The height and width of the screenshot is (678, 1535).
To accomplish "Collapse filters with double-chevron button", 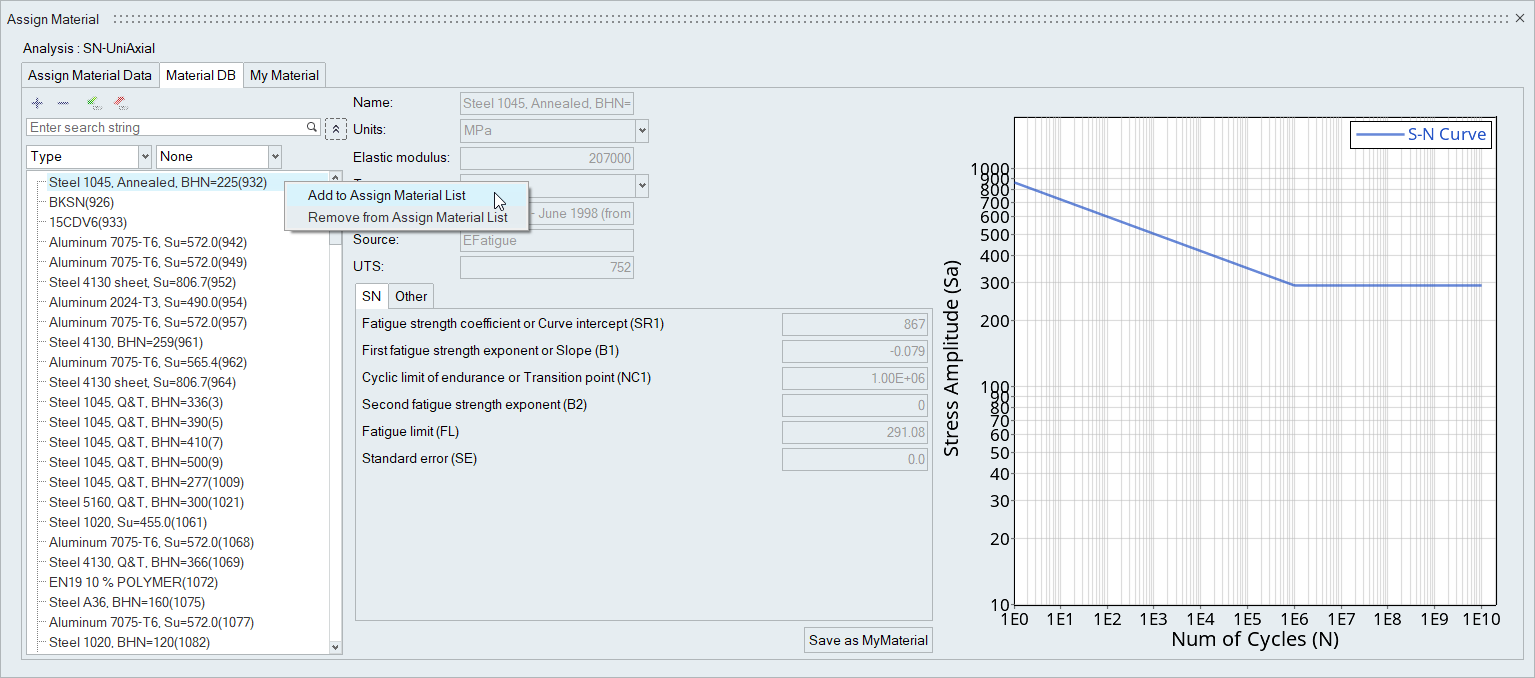I will point(336,129).
